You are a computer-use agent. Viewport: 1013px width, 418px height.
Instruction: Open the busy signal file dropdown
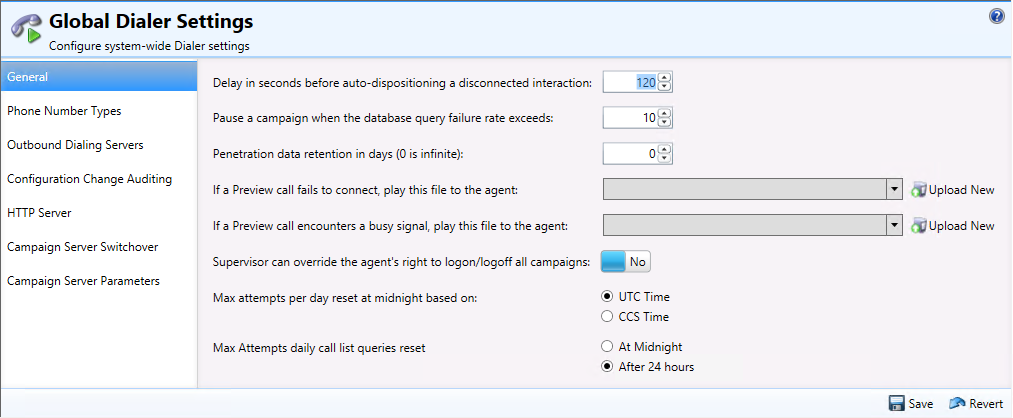[893, 226]
